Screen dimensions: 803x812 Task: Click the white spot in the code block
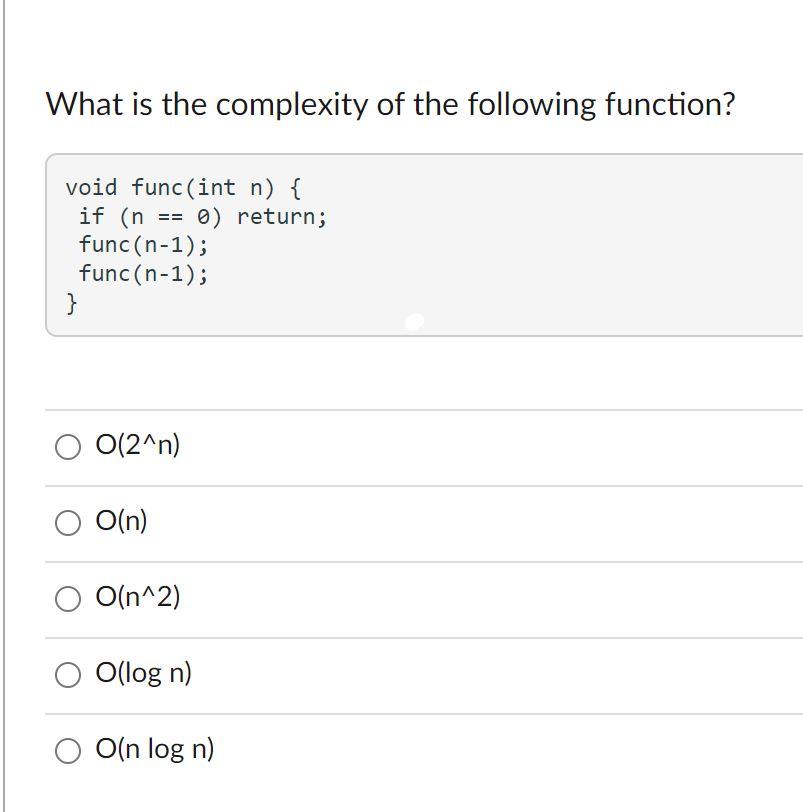(x=414, y=322)
